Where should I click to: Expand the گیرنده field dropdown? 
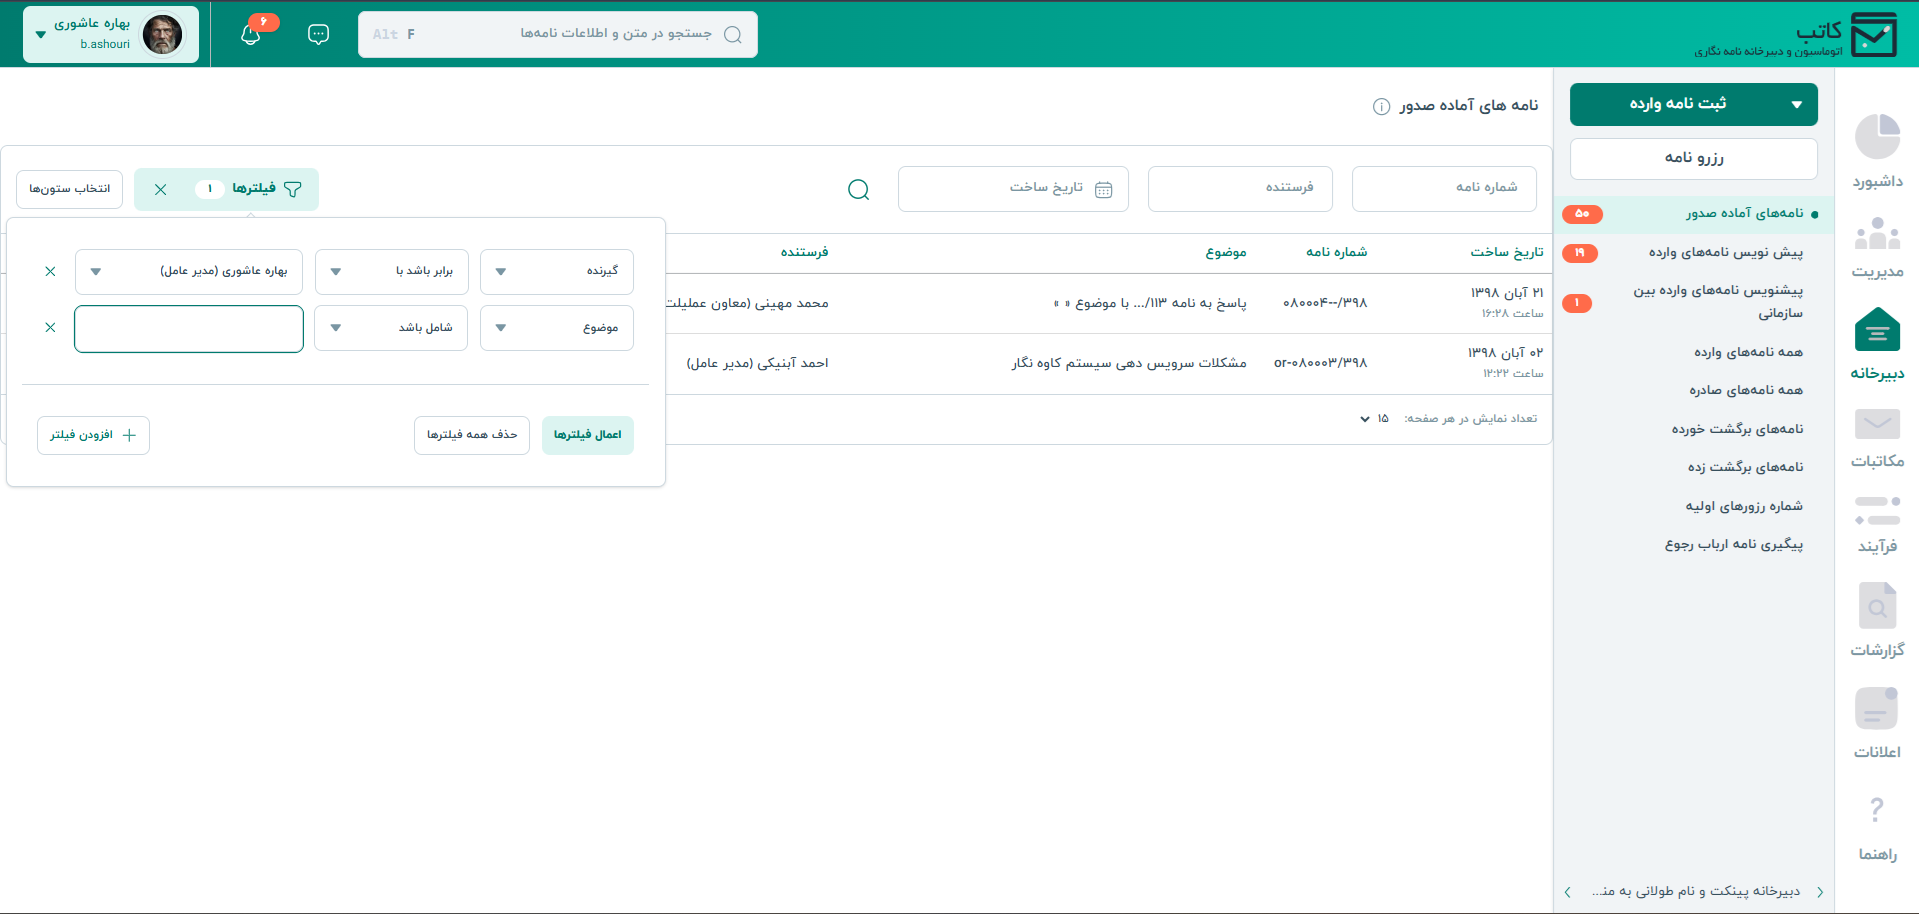tap(557, 272)
